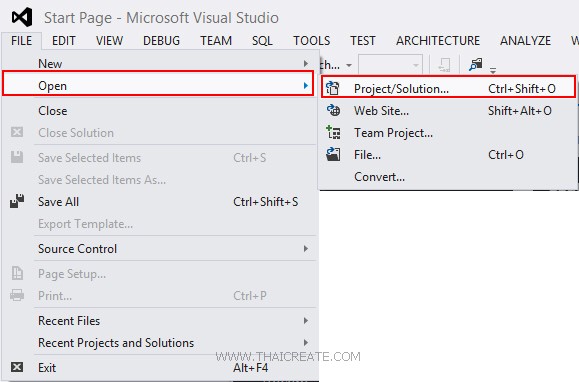Open the toolbar overflow options arrow

(x=493, y=70)
